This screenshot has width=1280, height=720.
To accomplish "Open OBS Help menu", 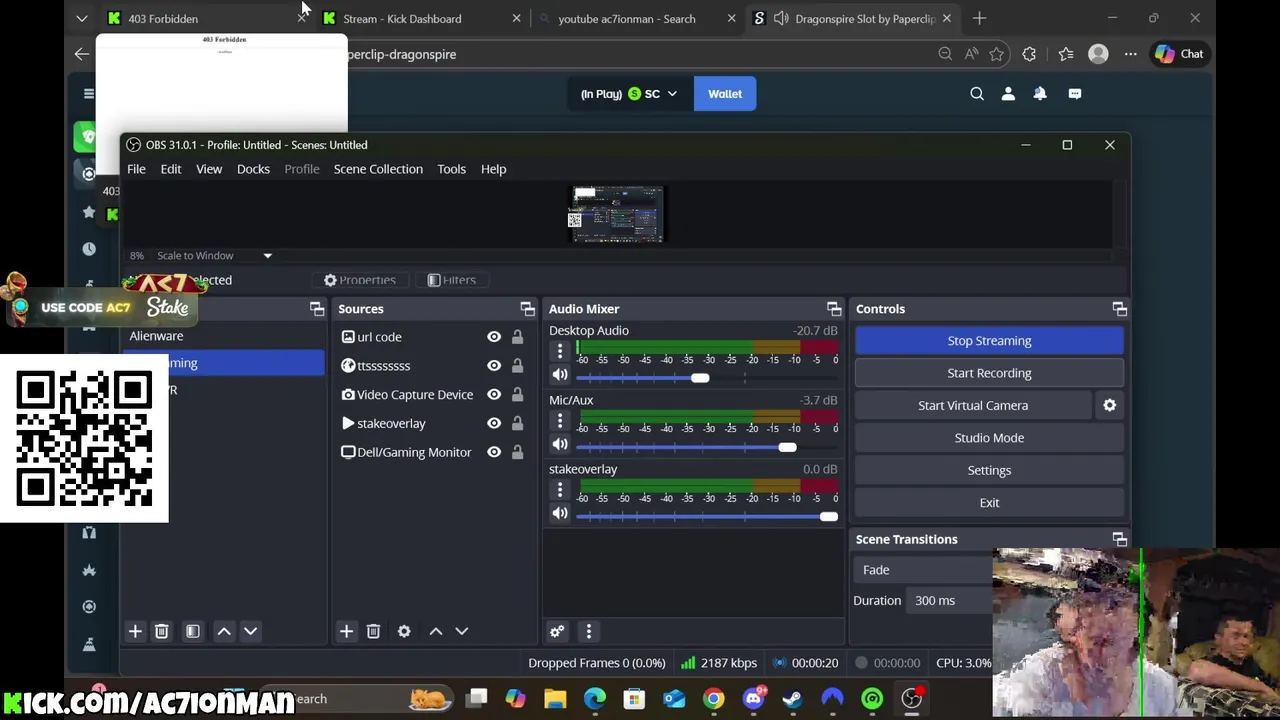I will [x=493, y=169].
